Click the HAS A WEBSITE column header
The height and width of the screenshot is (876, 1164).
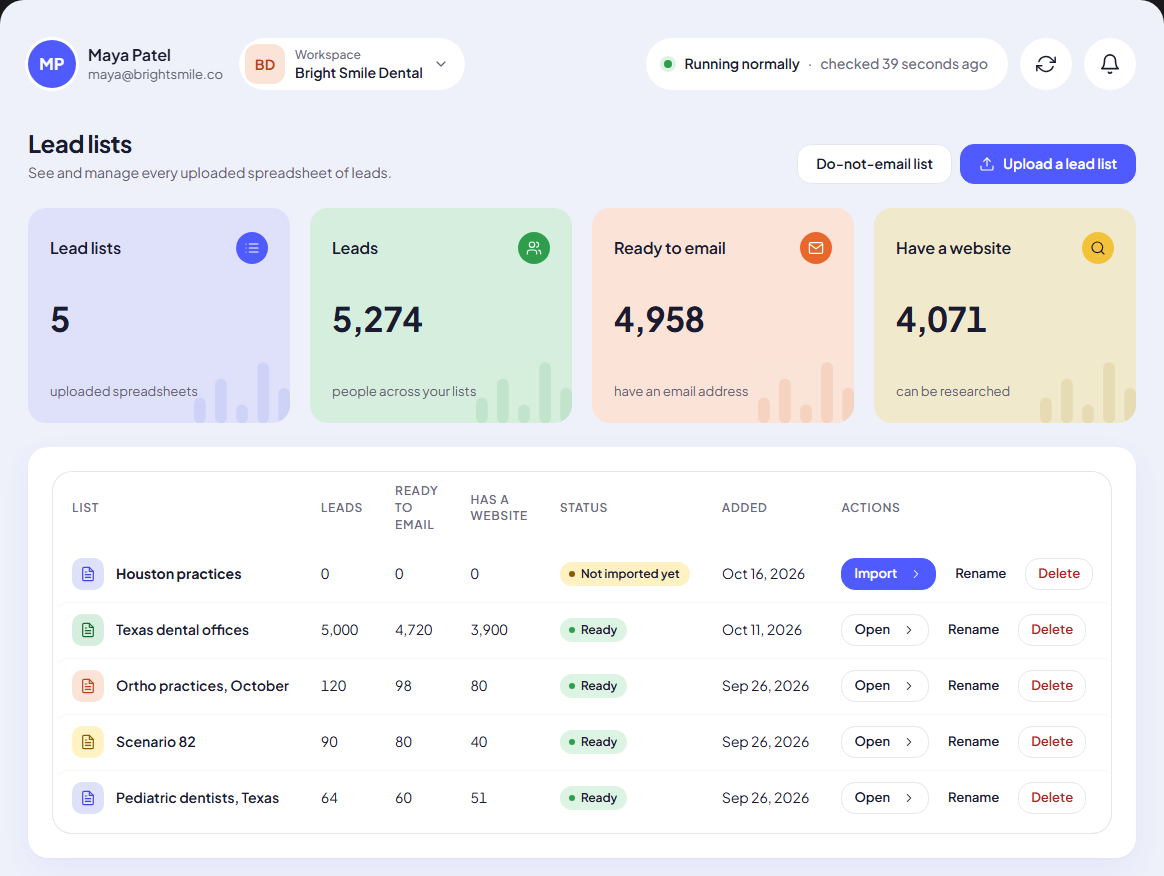(x=499, y=508)
